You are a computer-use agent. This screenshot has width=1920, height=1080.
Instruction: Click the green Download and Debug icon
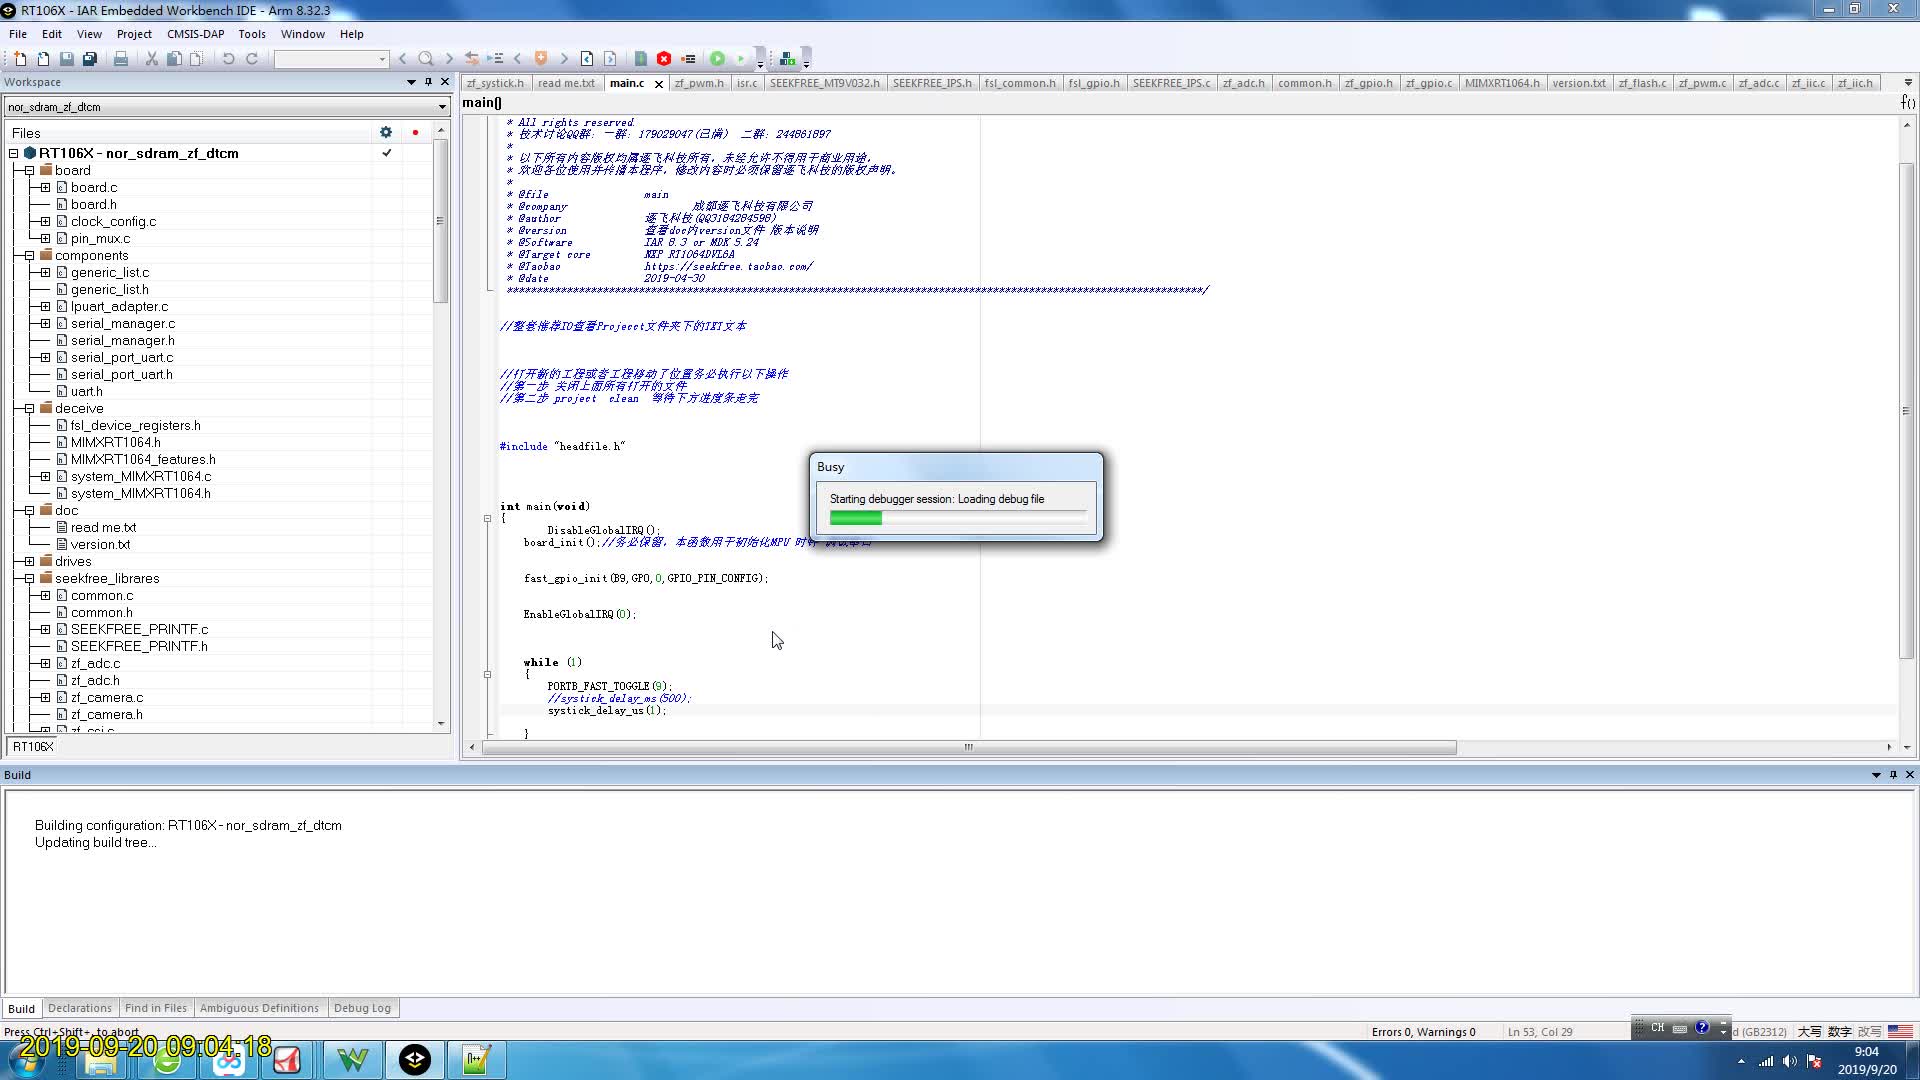click(717, 59)
